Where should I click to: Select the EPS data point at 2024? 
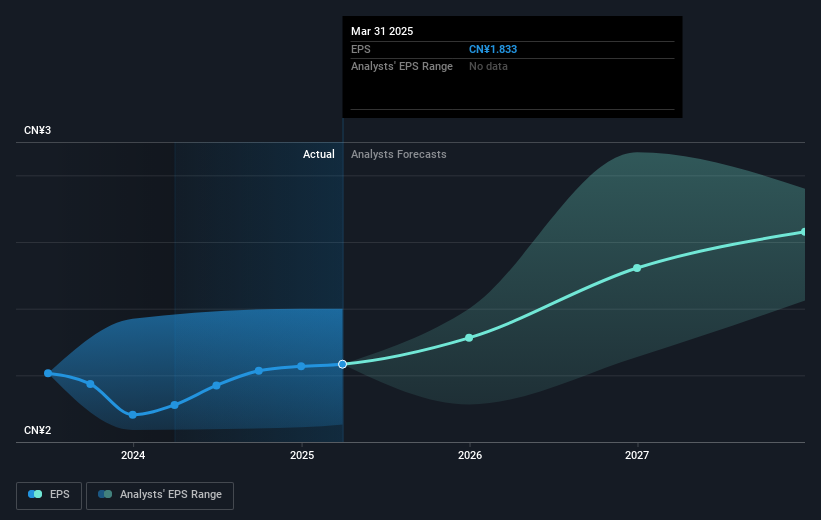(x=132, y=415)
